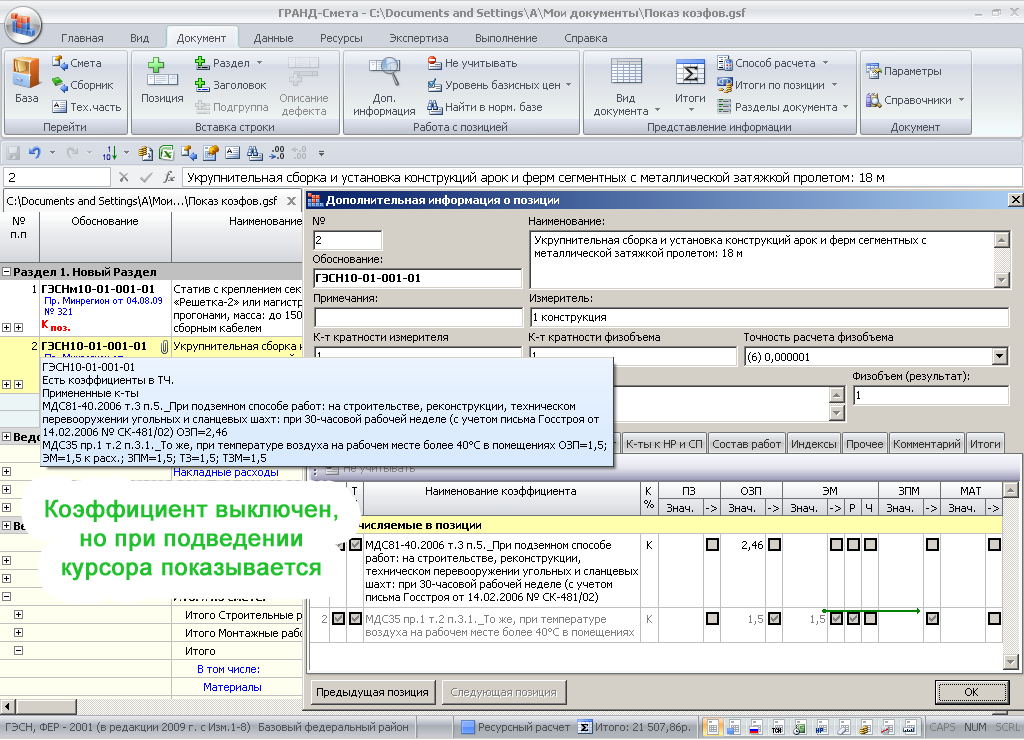Image resolution: width=1024 pixels, height=740 pixels.
Task: Open the База (database) large icon
Action: (26, 82)
